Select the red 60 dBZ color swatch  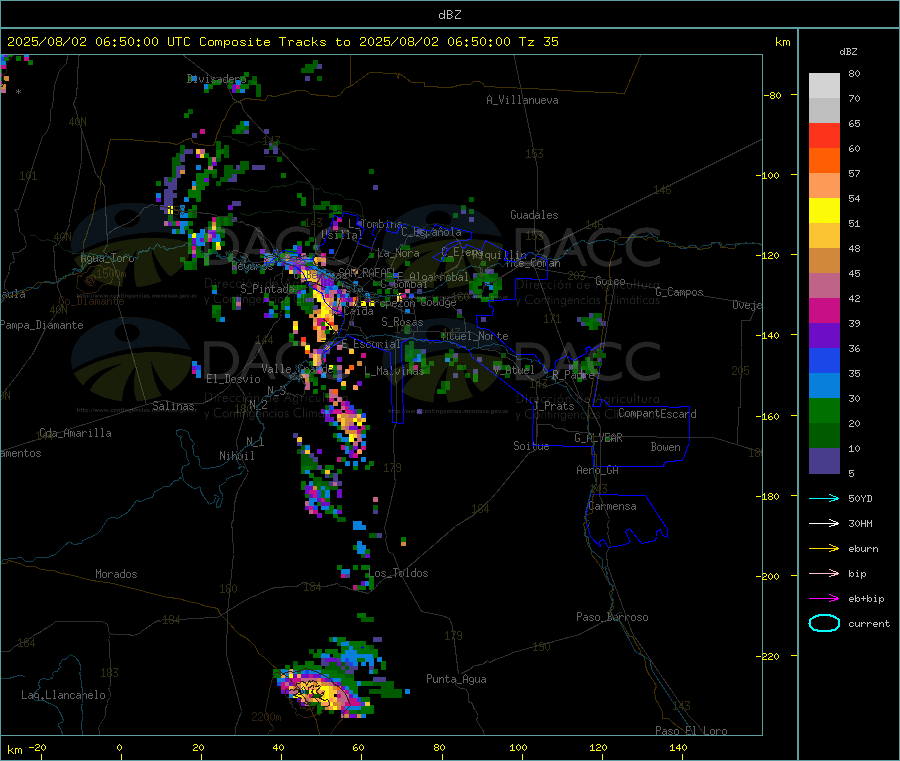[824, 135]
